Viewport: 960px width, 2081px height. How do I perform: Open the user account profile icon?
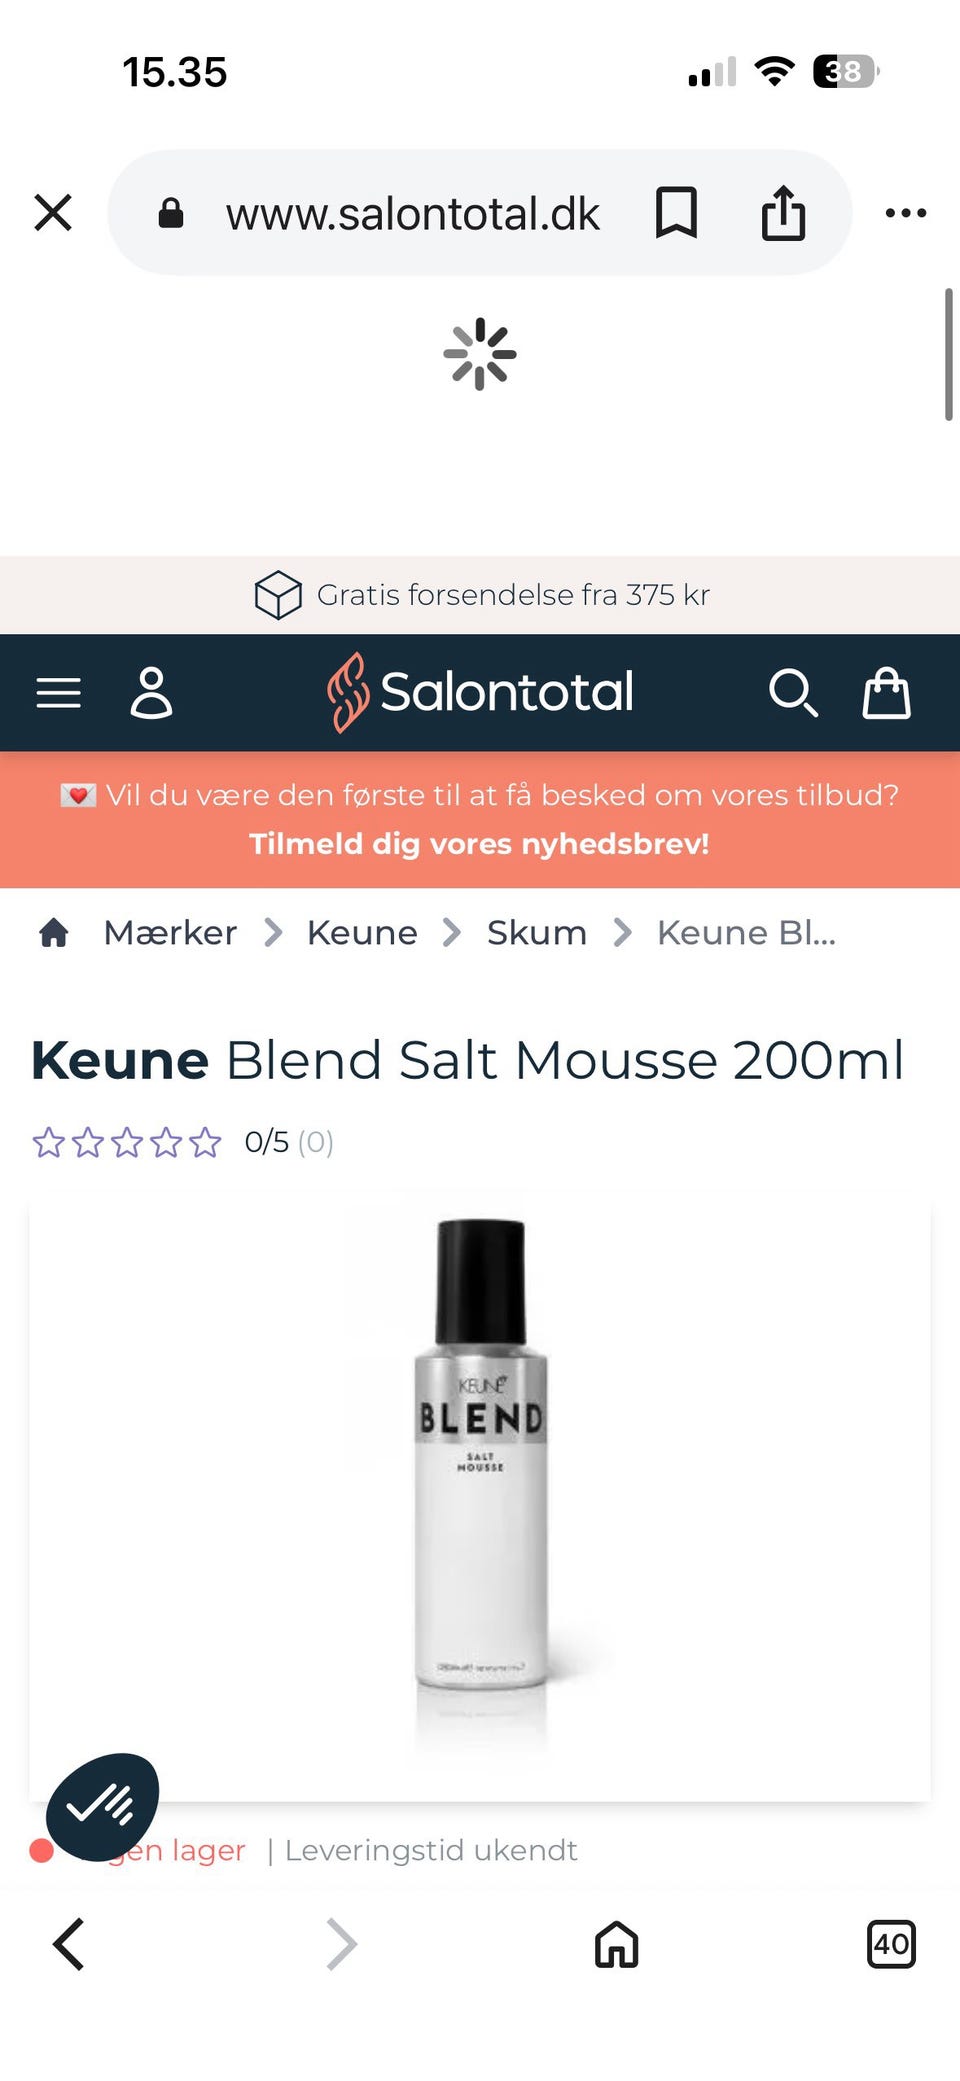(151, 693)
